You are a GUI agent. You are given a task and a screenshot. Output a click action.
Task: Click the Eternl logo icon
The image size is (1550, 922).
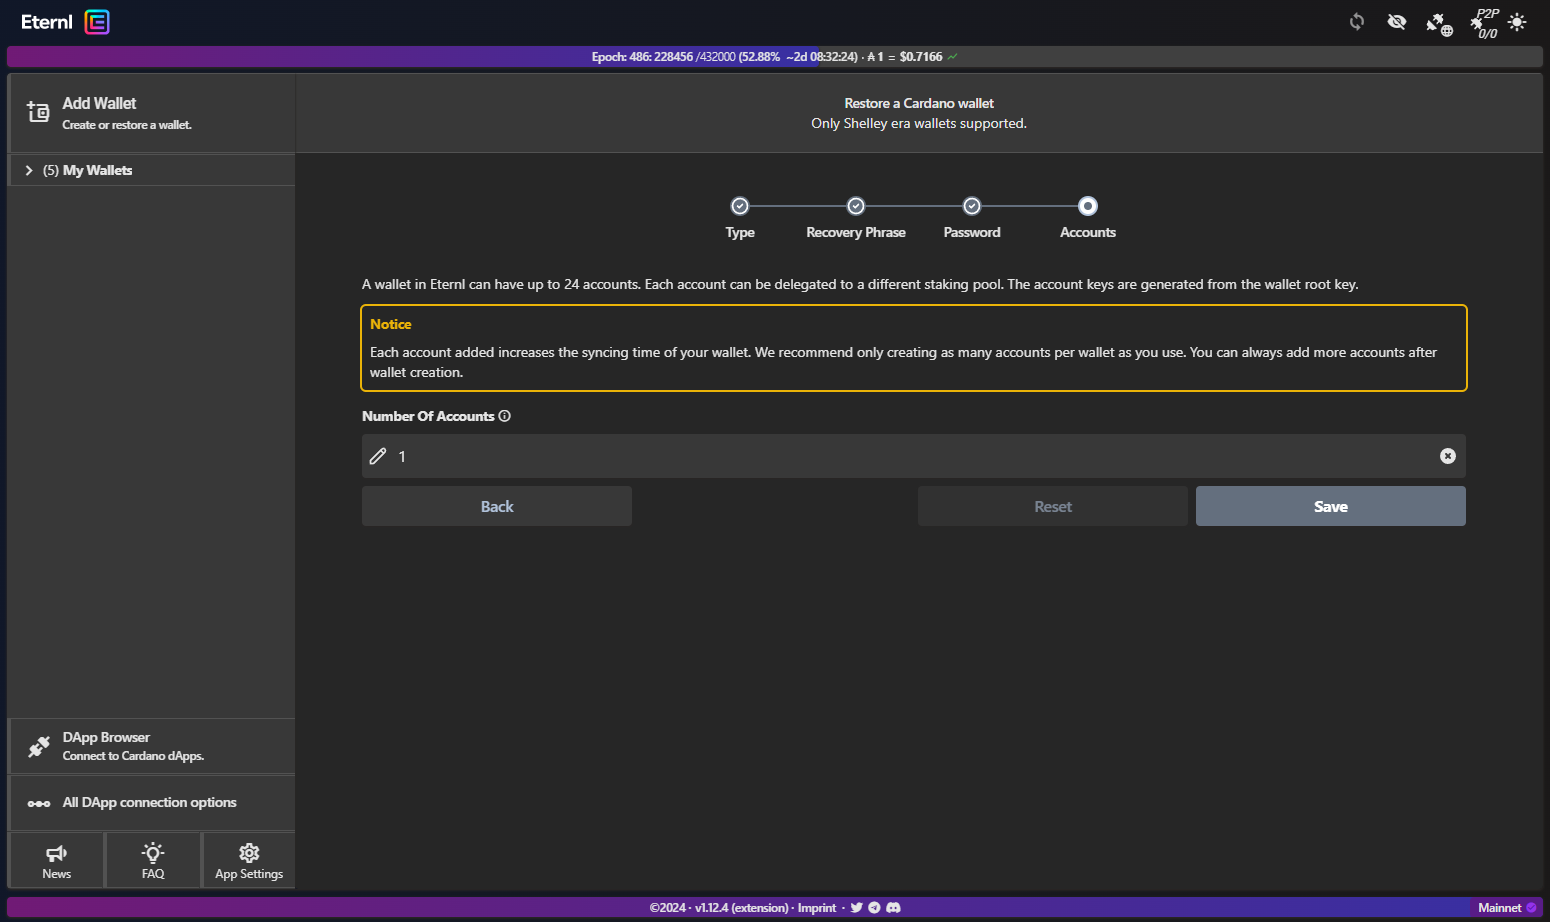click(x=97, y=22)
